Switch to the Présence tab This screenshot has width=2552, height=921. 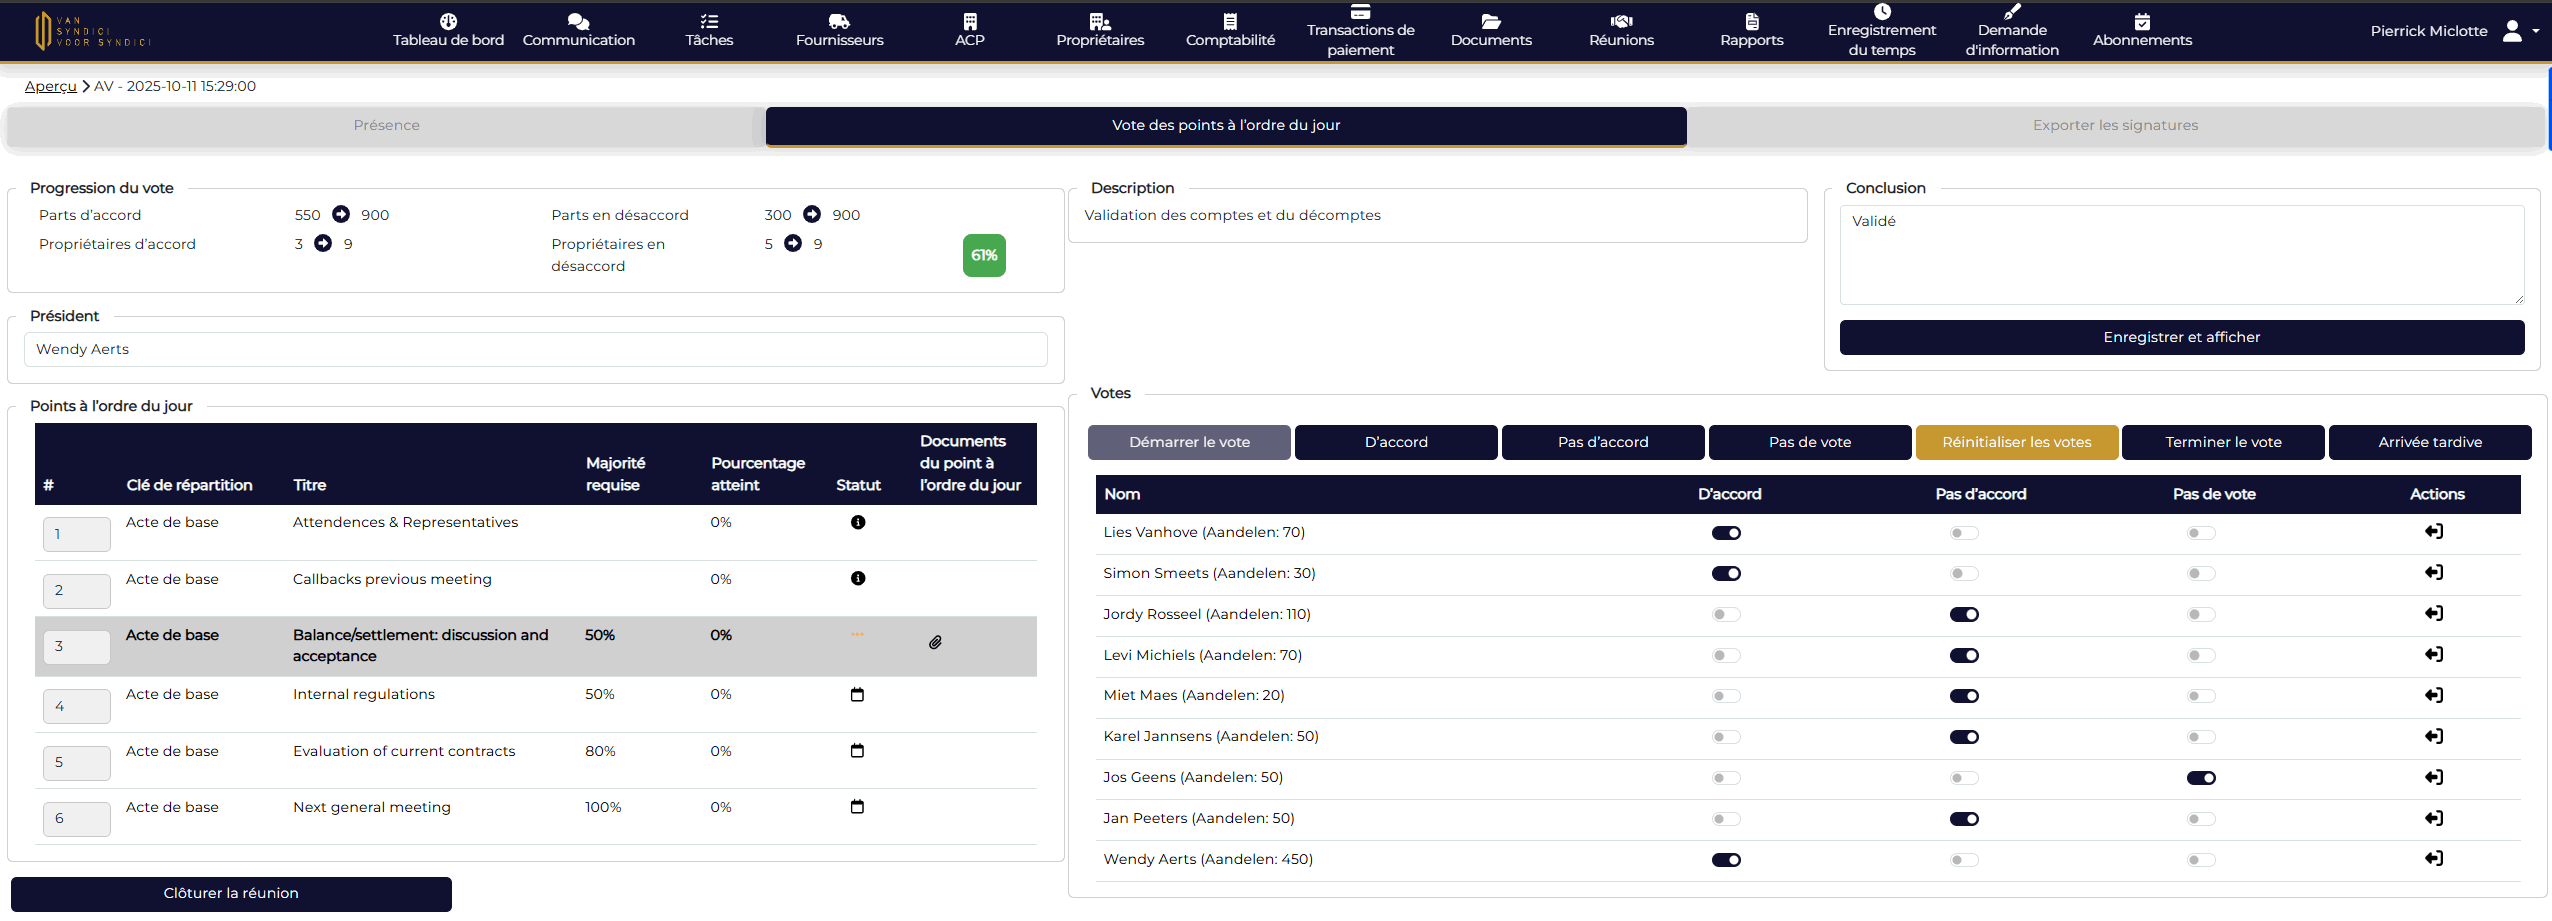coord(386,126)
